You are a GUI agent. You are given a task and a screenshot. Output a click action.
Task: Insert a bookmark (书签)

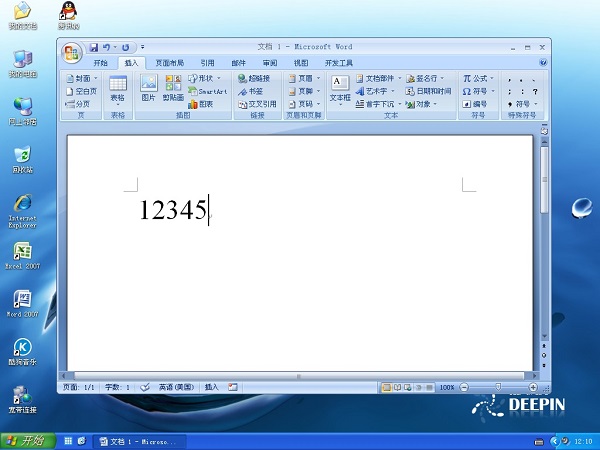[250, 91]
